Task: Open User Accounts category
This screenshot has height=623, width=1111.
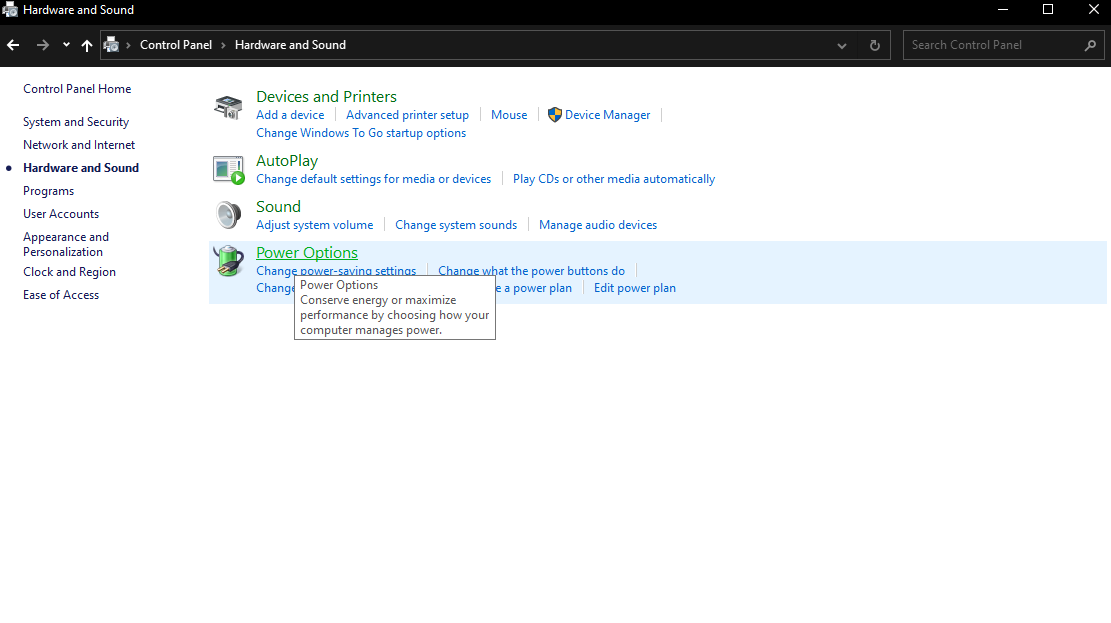Action: [61, 214]
